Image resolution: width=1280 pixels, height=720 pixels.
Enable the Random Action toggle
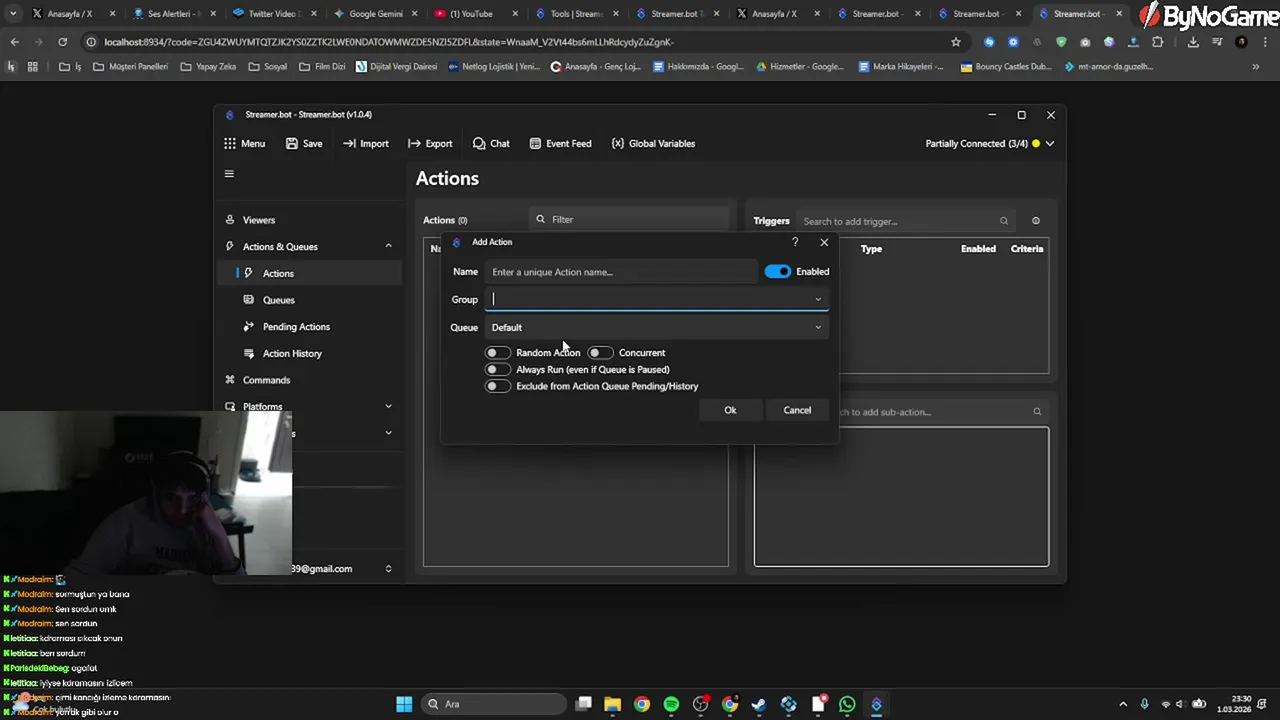pyautogui.click(x=497, y=353)
